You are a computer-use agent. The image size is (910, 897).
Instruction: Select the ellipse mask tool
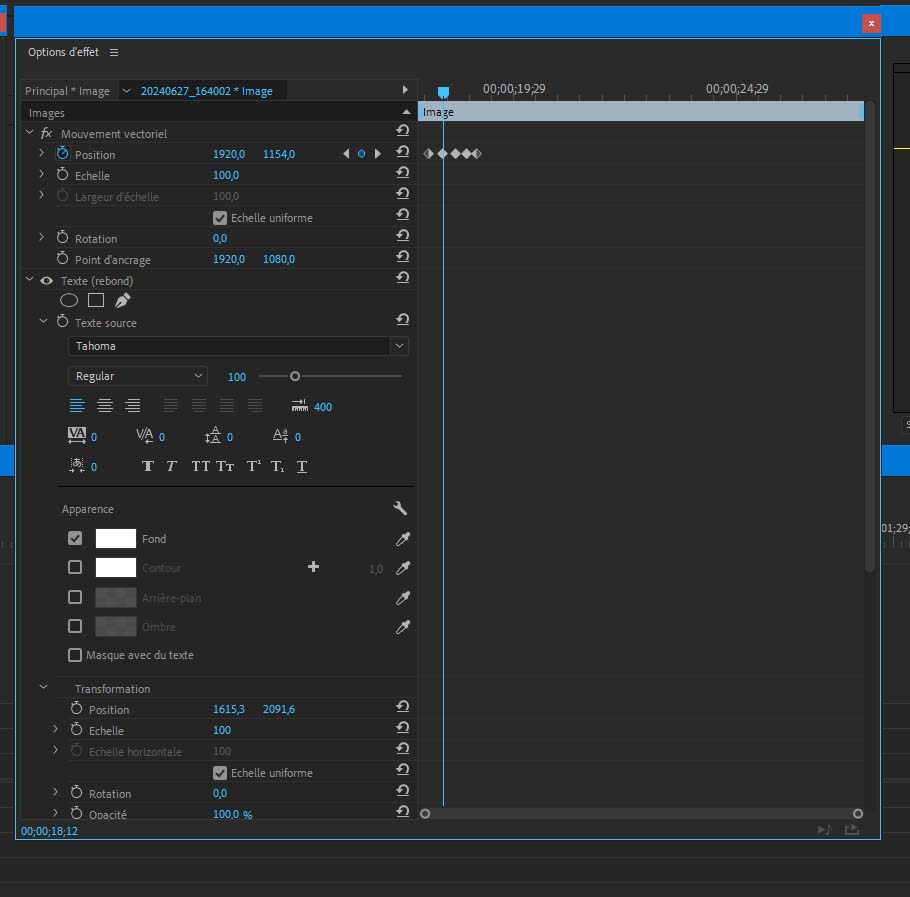click(x=69, y=300)
